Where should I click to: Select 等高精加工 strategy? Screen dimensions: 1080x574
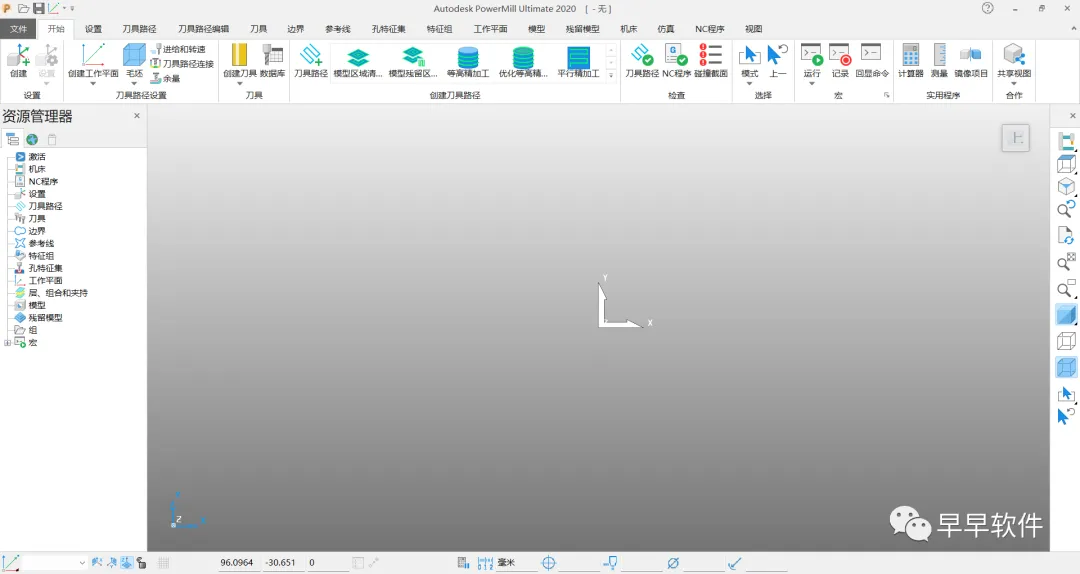[468, 62]
